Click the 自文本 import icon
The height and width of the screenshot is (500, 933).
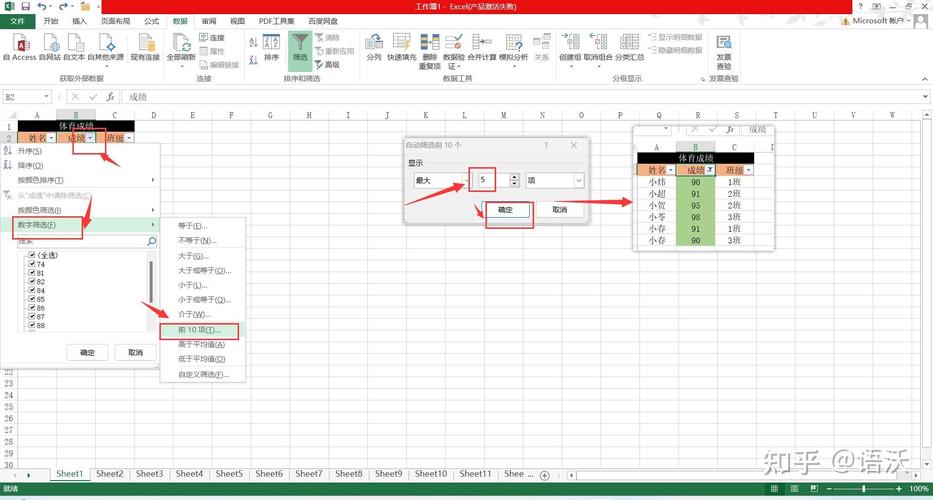tap(74, 48)
